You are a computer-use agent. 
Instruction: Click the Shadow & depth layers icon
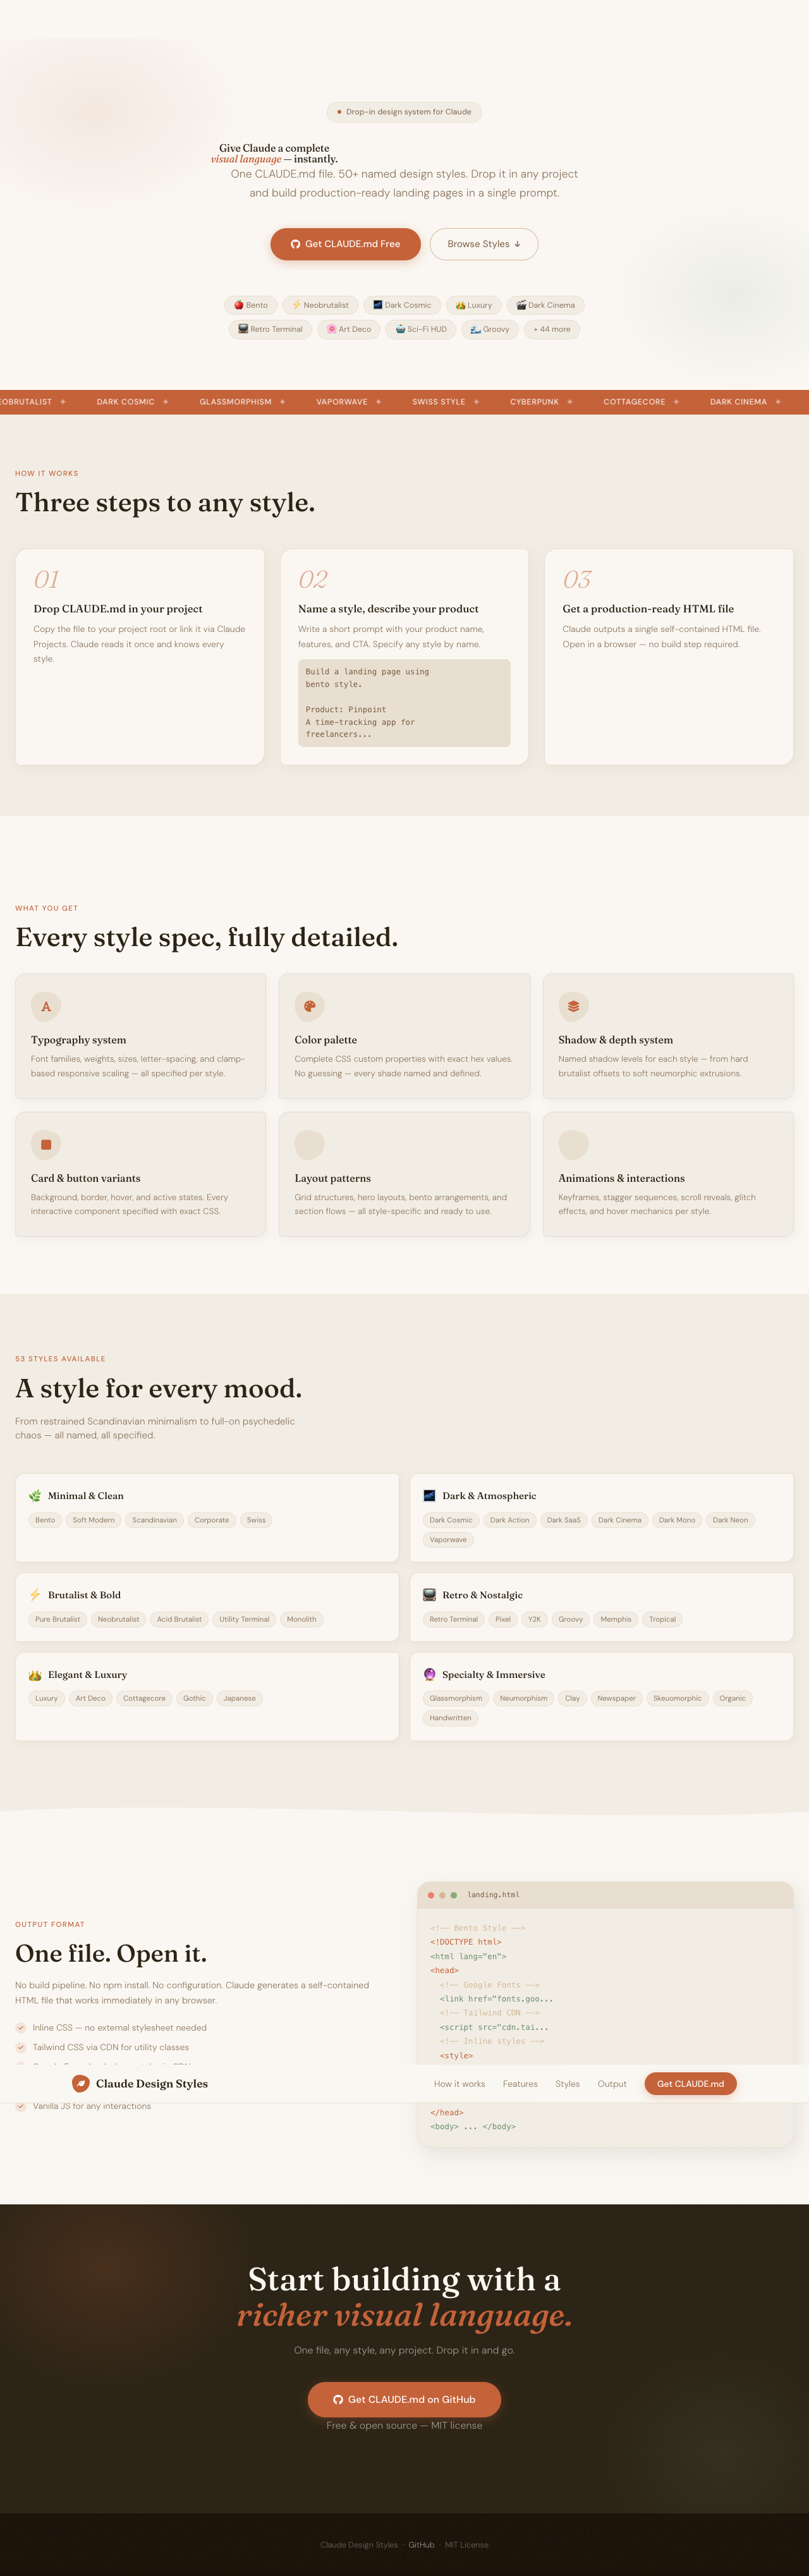(573, 1006)
